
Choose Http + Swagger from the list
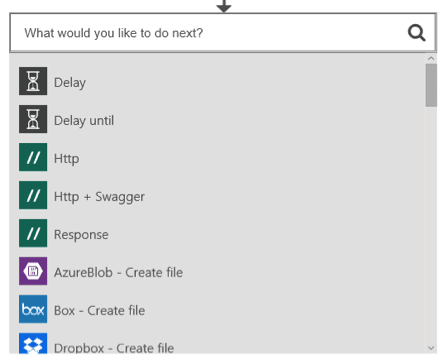(x=99, y=197)
